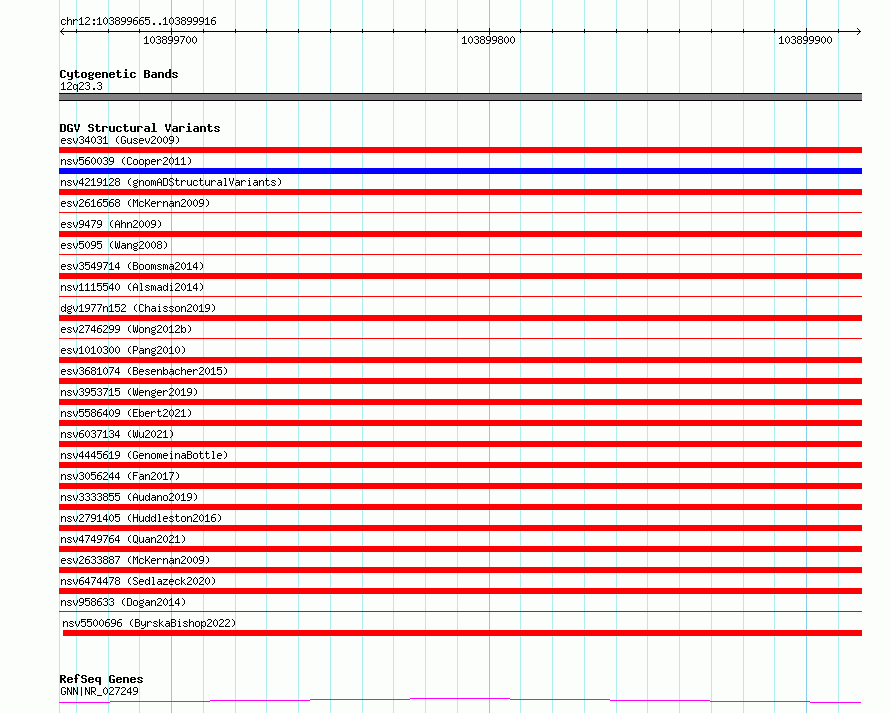This screenshot has width=890, height=713.
Task: Select nsv4445619 (GenomeinaBottle)
Action: click(x=144, y=455)
